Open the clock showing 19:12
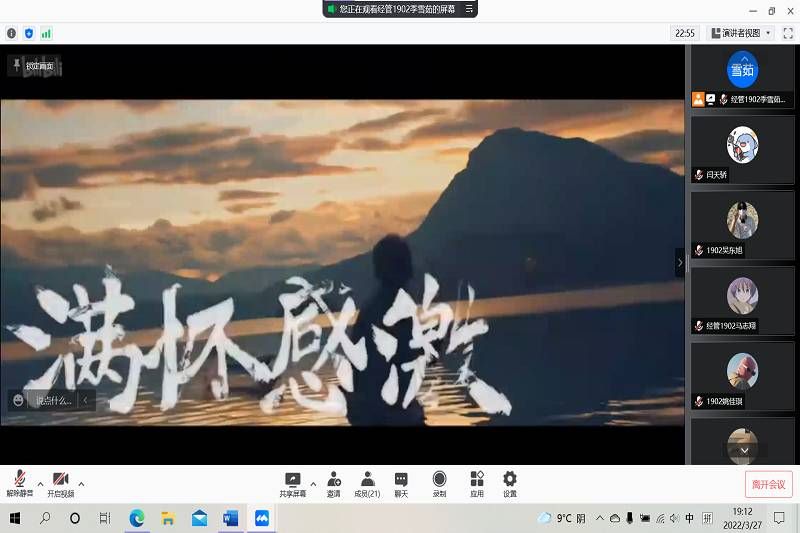 click(742, 518)
